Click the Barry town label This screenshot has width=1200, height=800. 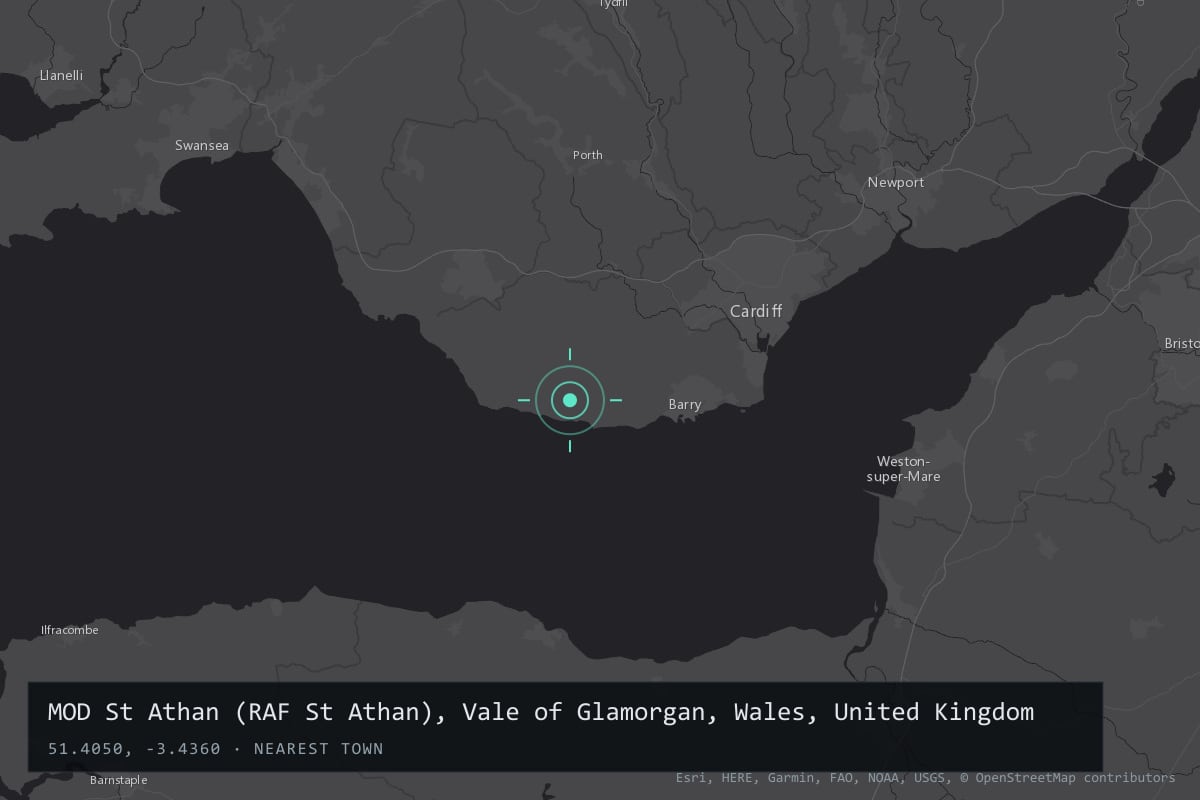click(x=685, y=405)
